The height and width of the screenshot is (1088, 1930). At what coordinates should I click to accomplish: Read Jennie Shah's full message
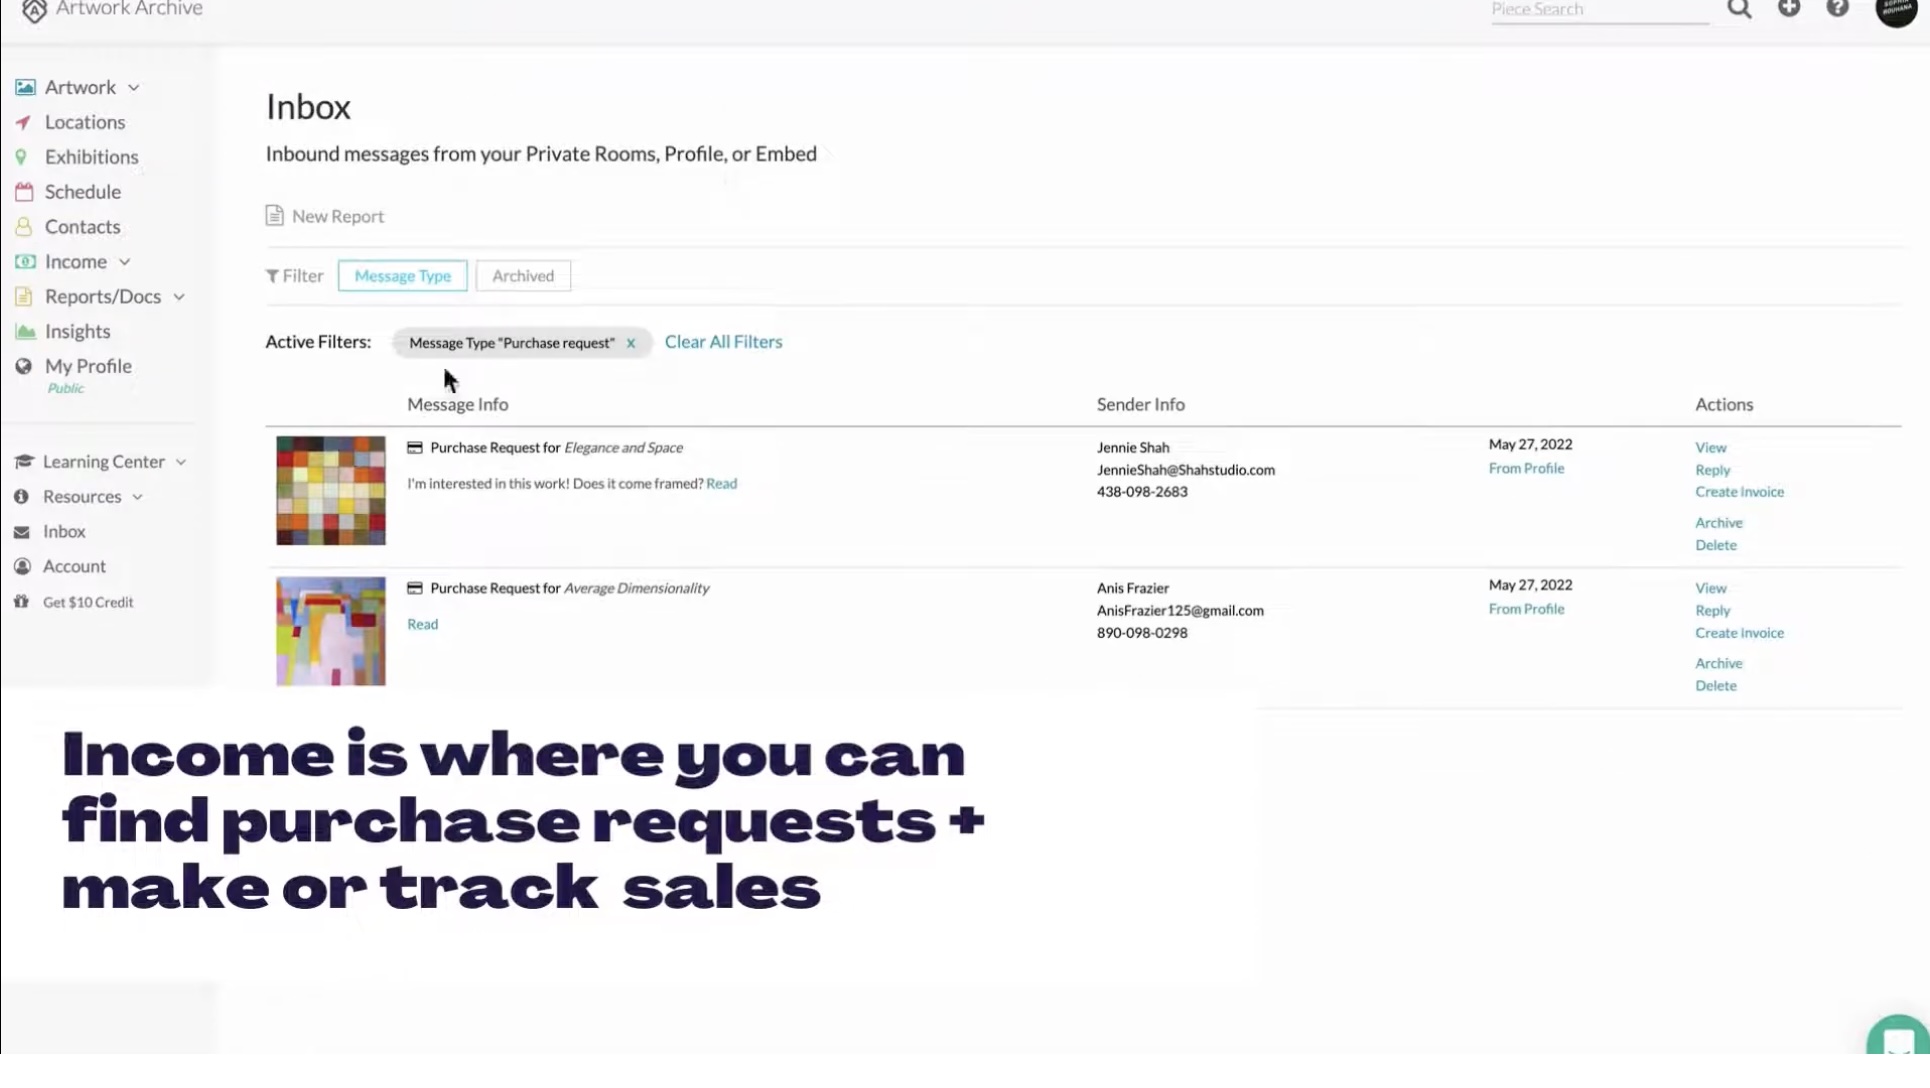coord(722,484)
